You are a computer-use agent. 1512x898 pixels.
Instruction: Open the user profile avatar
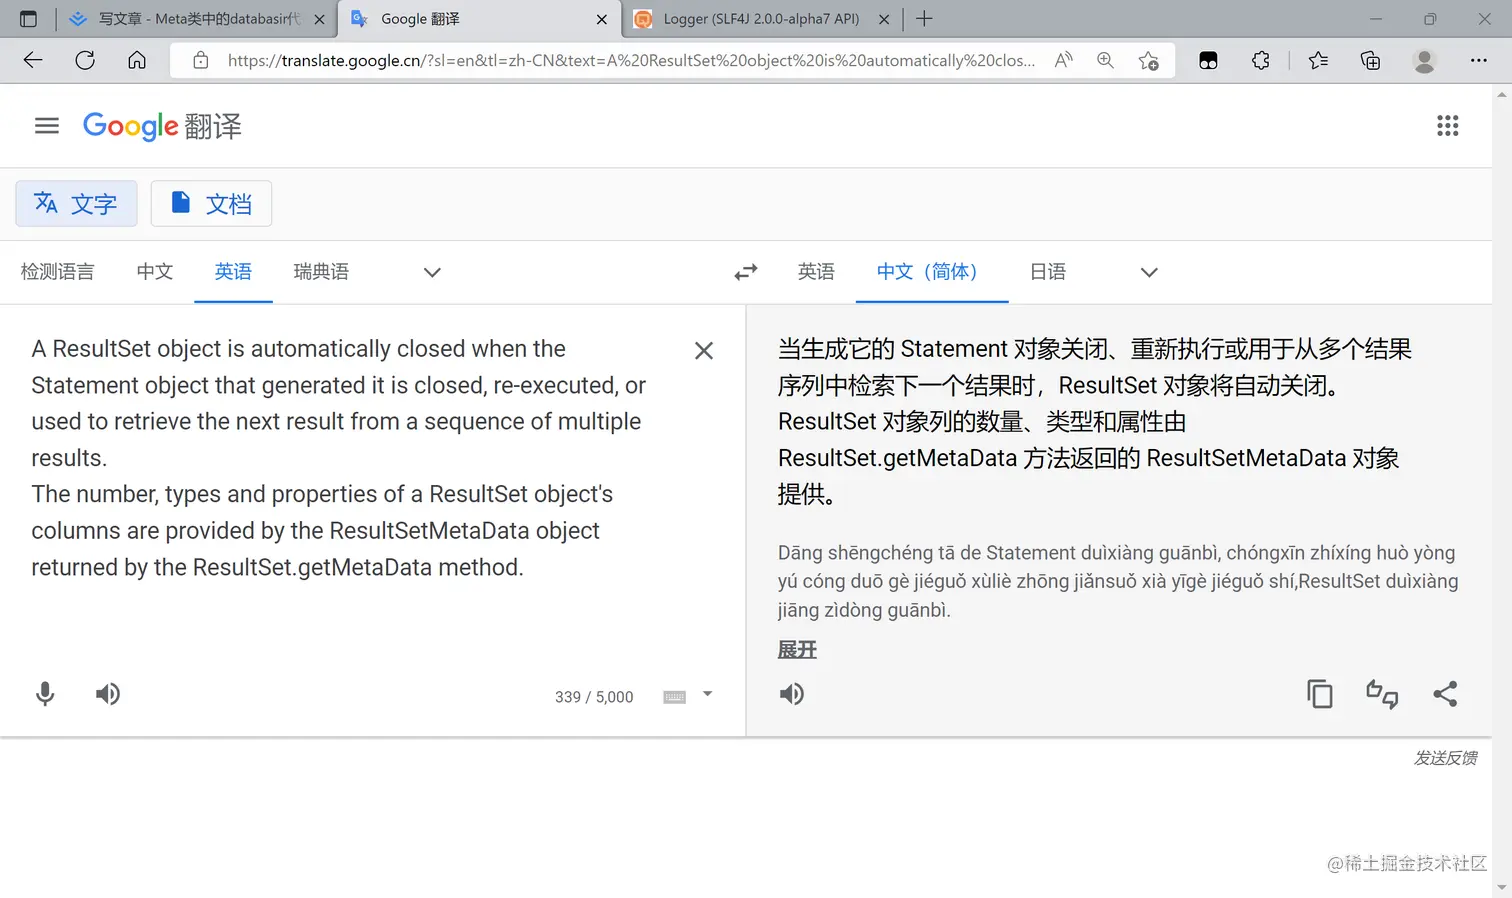click(1425, 60)
